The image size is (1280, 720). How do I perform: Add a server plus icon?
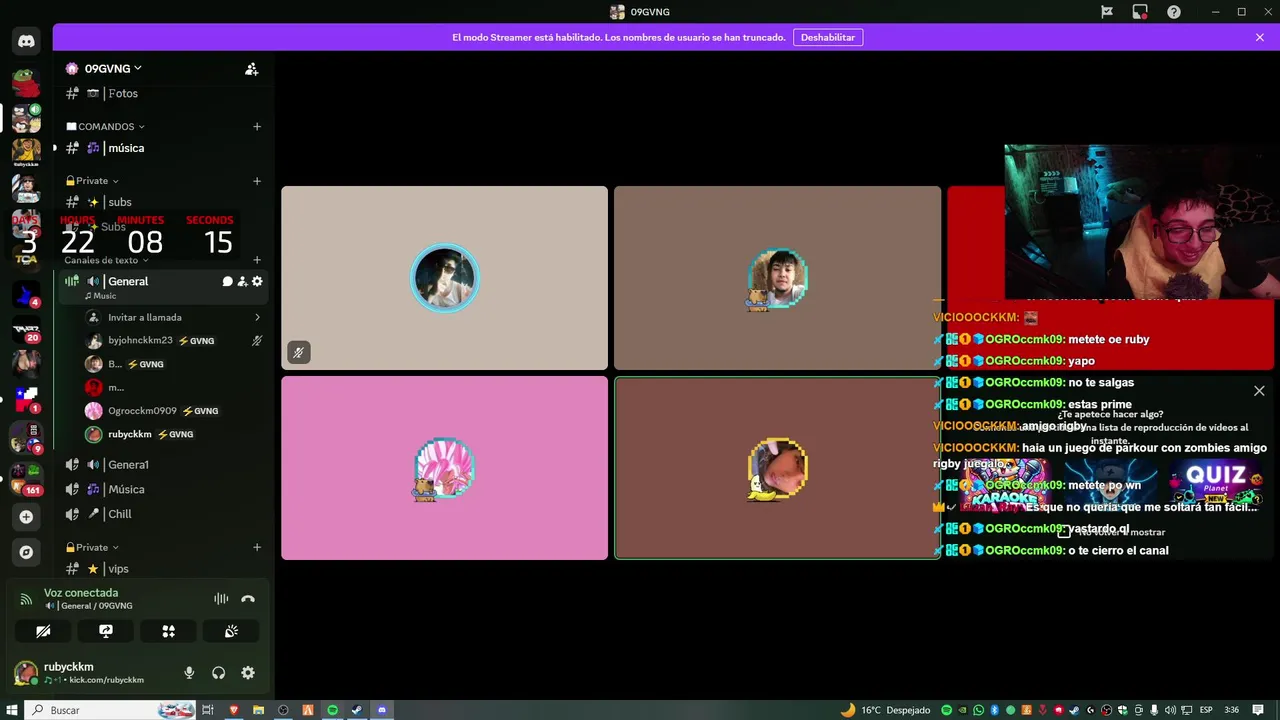[26, 517]
